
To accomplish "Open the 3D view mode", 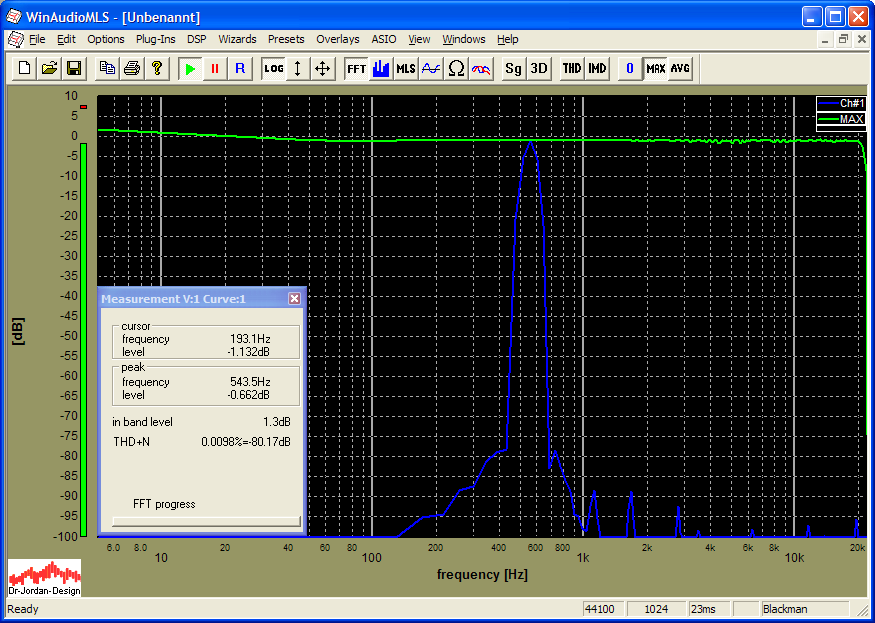I will pyautogui.click(x=539, y=68).
